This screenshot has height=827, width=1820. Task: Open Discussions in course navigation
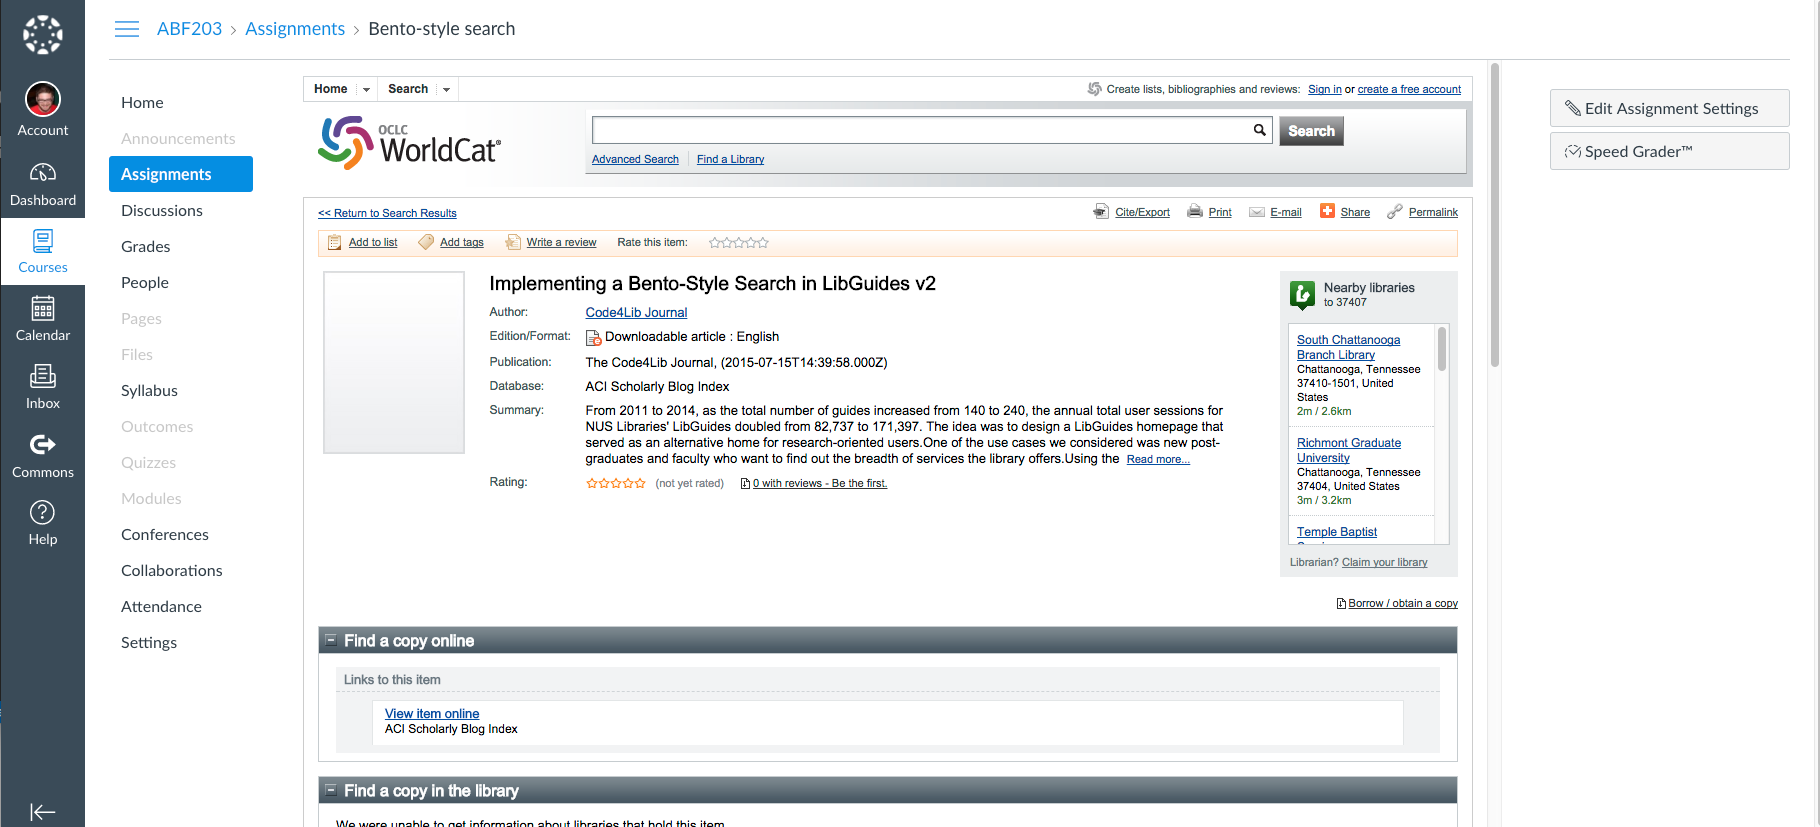(x=162, y=210)
